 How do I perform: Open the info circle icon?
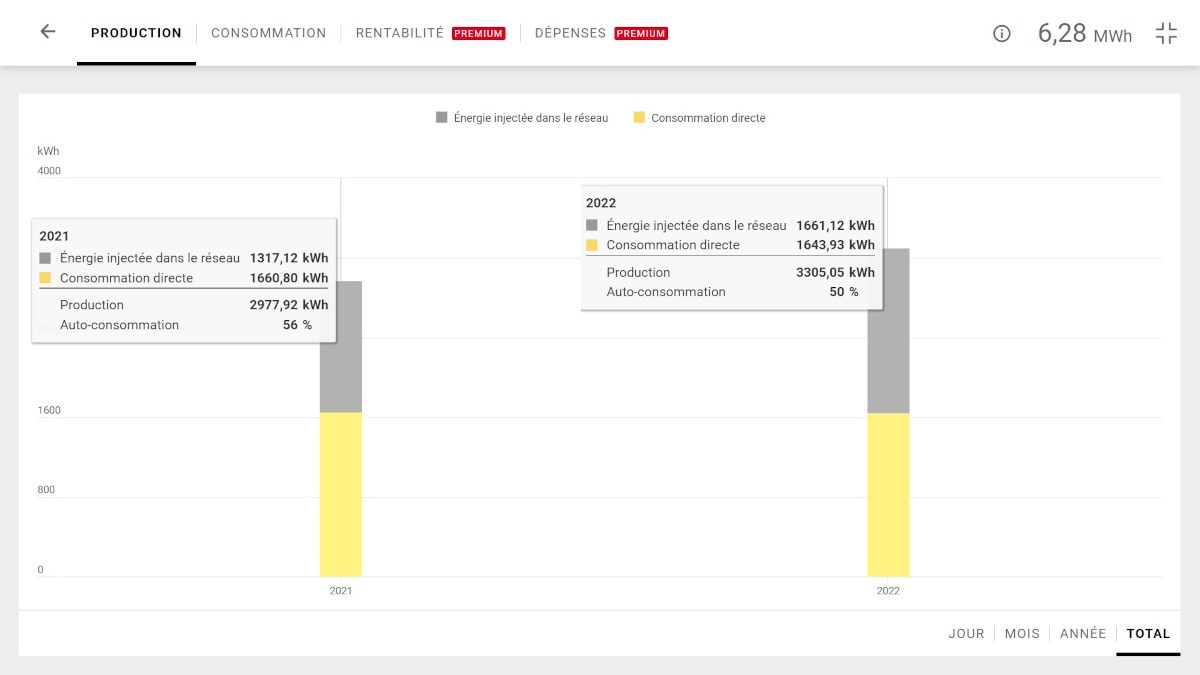tap(1001, 33)
